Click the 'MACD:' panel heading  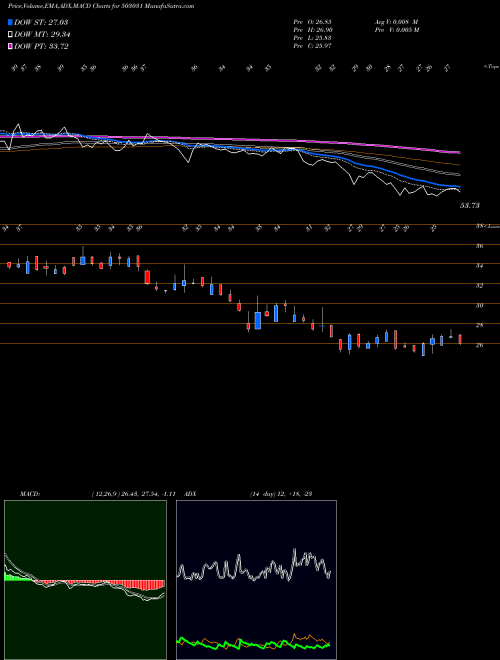(x=29, y=493)
